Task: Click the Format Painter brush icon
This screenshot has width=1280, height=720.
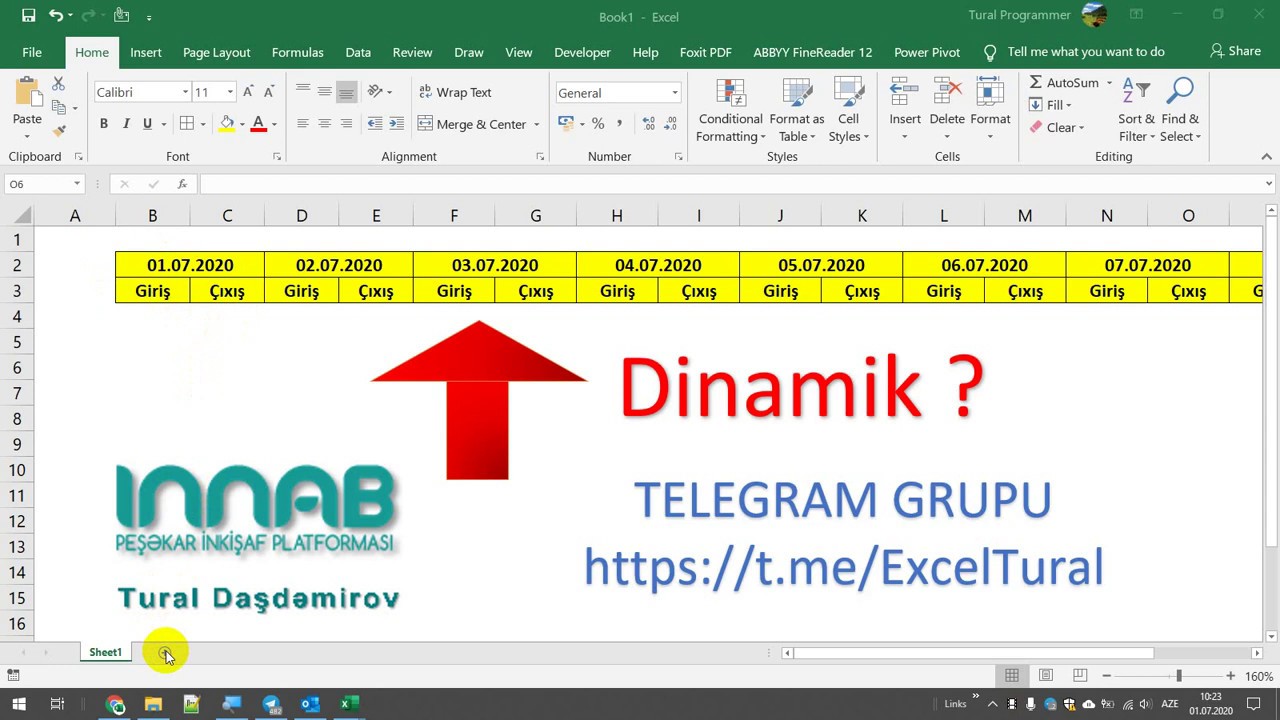Action: click(58, 130)
